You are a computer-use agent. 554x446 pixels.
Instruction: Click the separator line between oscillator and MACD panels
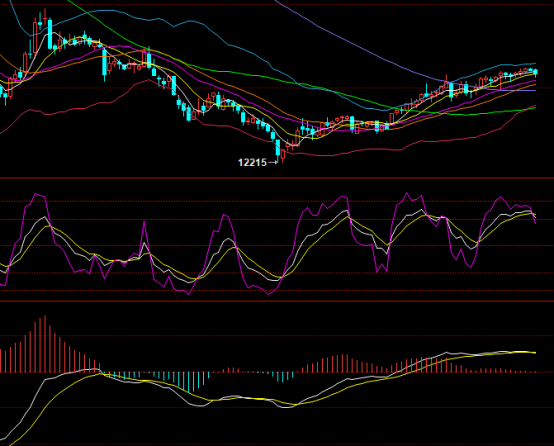click(277, 301)
